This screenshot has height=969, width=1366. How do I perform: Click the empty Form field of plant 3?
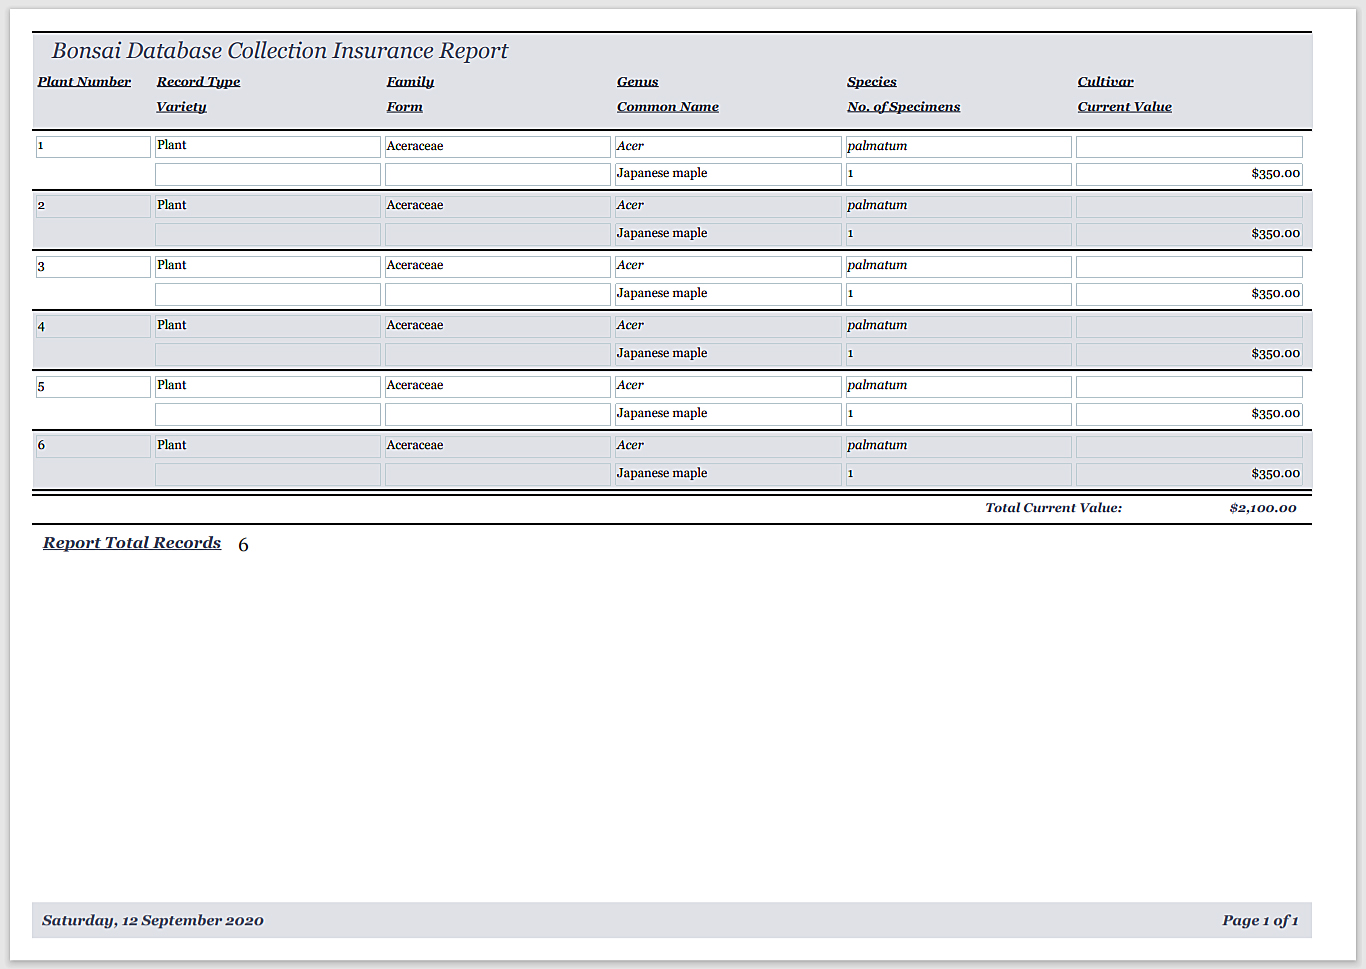click(498, 294)
